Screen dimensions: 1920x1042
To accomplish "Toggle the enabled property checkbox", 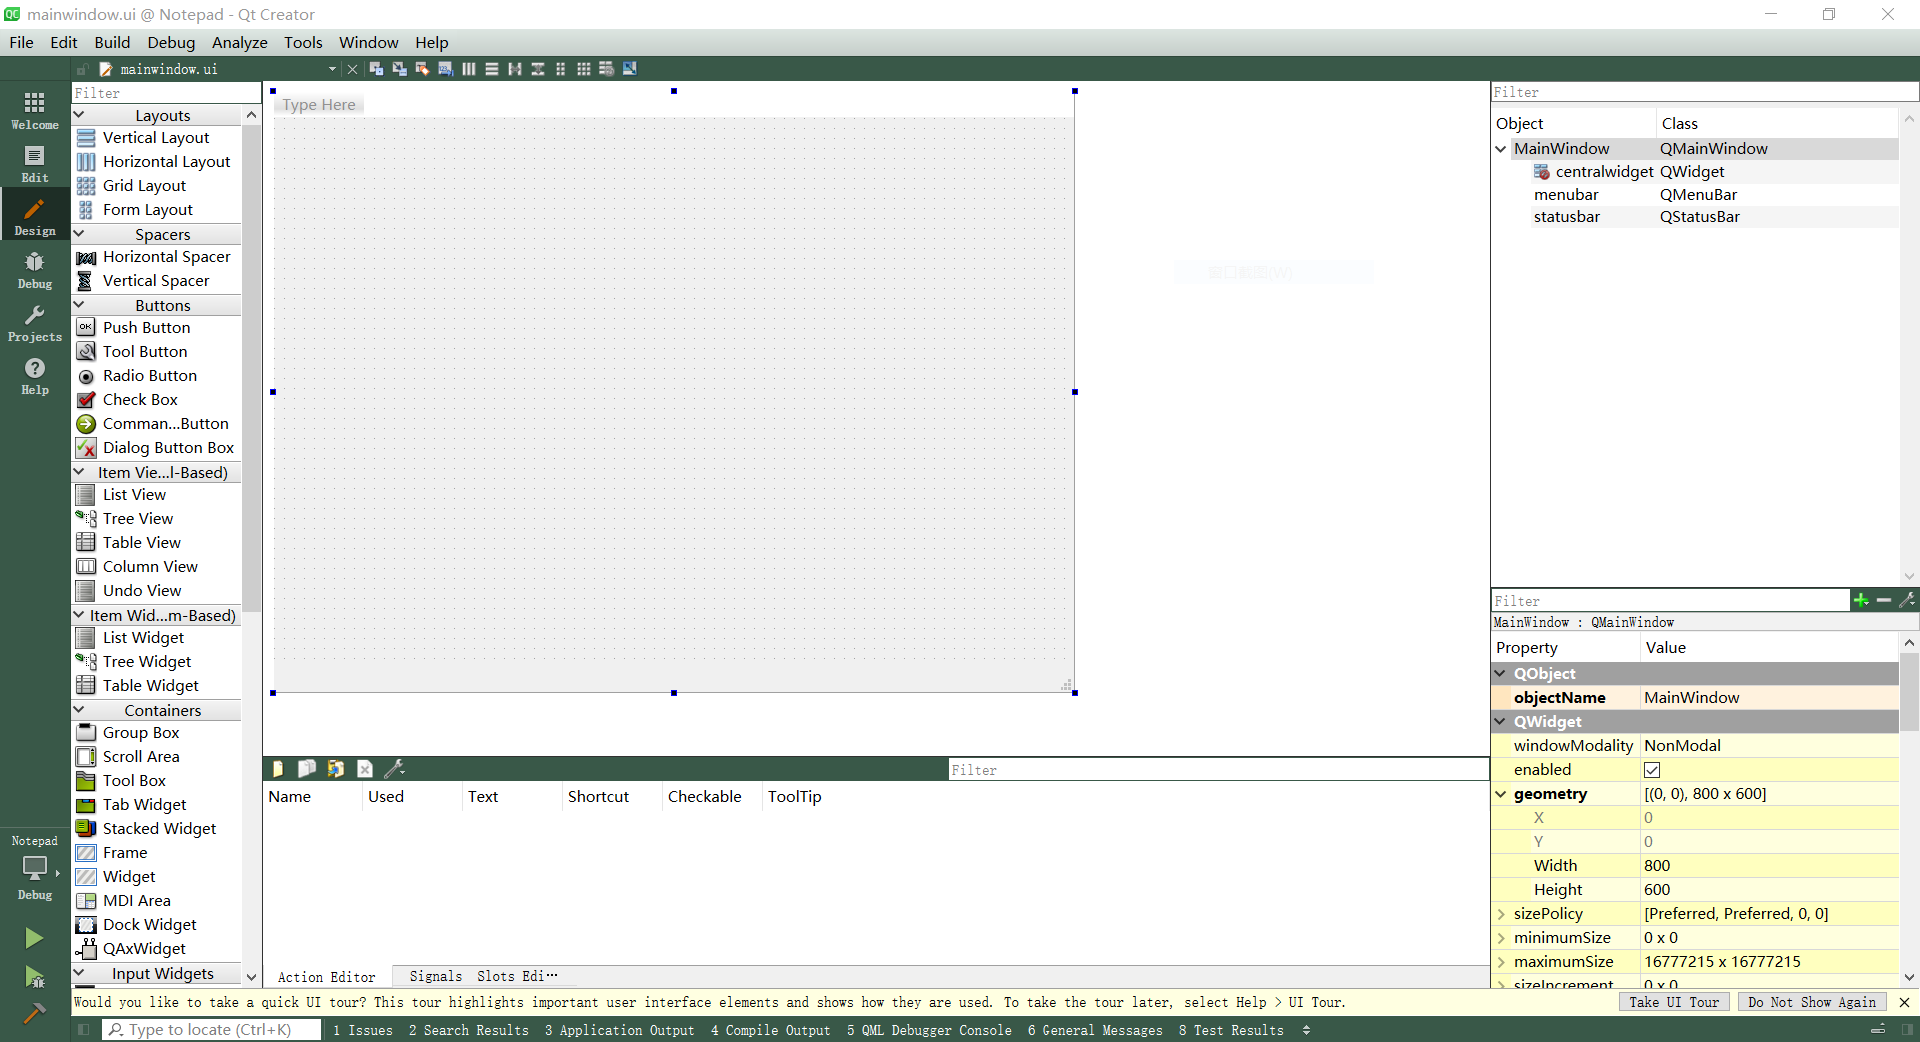I will tap(1652, 770).
